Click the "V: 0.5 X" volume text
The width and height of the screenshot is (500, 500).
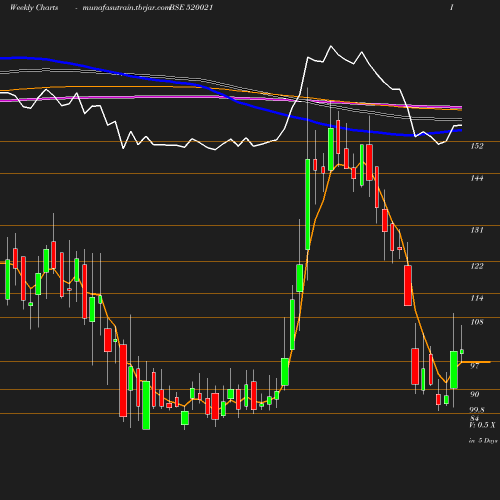coord(482,425)
